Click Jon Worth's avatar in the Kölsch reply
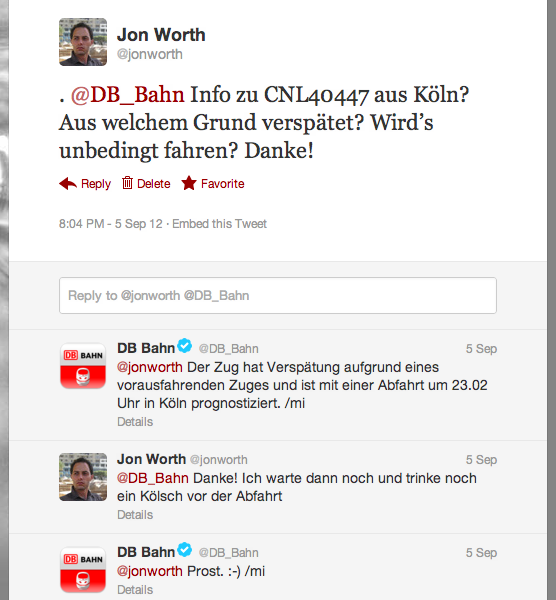556x600 pixels. coord(83,477)
